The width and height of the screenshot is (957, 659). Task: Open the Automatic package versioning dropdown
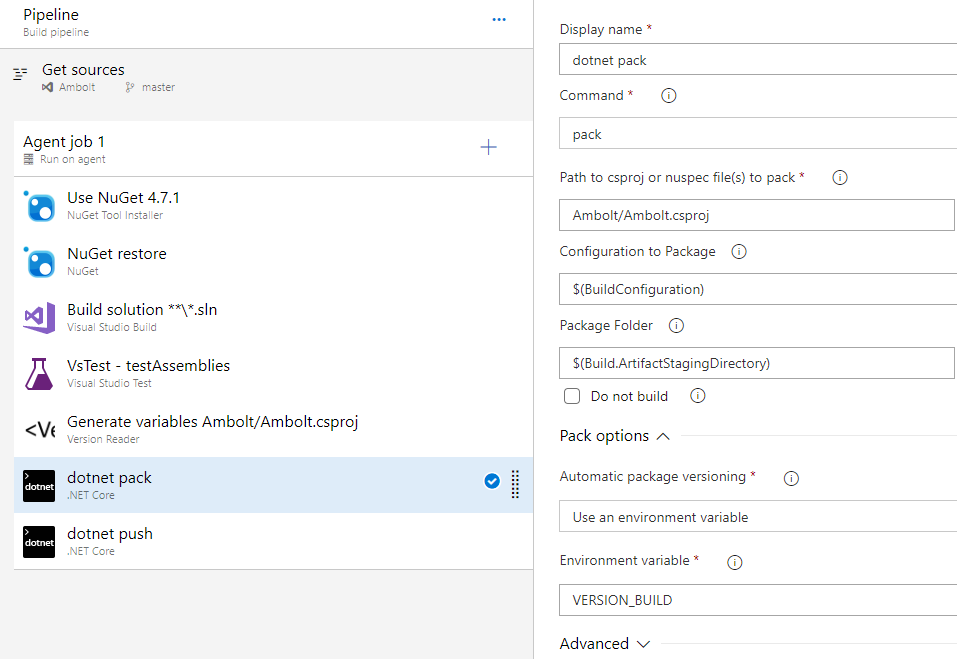click(x=758, y=517)
